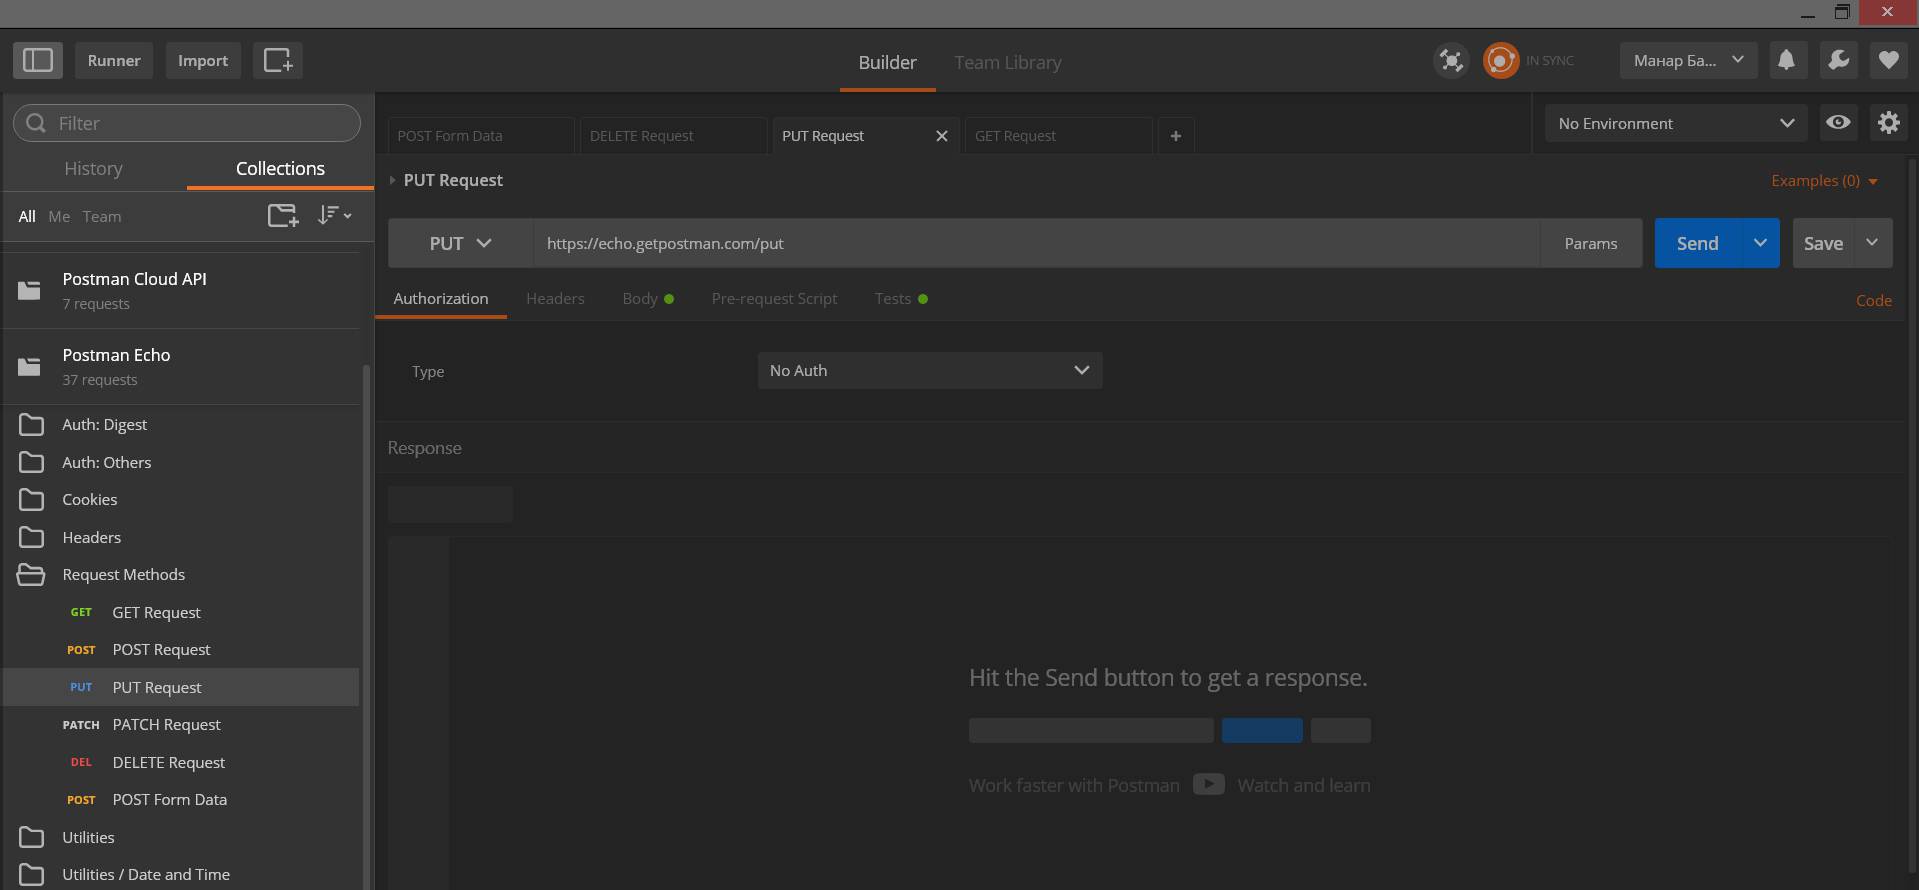Filter collections by Me

pyautogui.click(x=59, y=216)
